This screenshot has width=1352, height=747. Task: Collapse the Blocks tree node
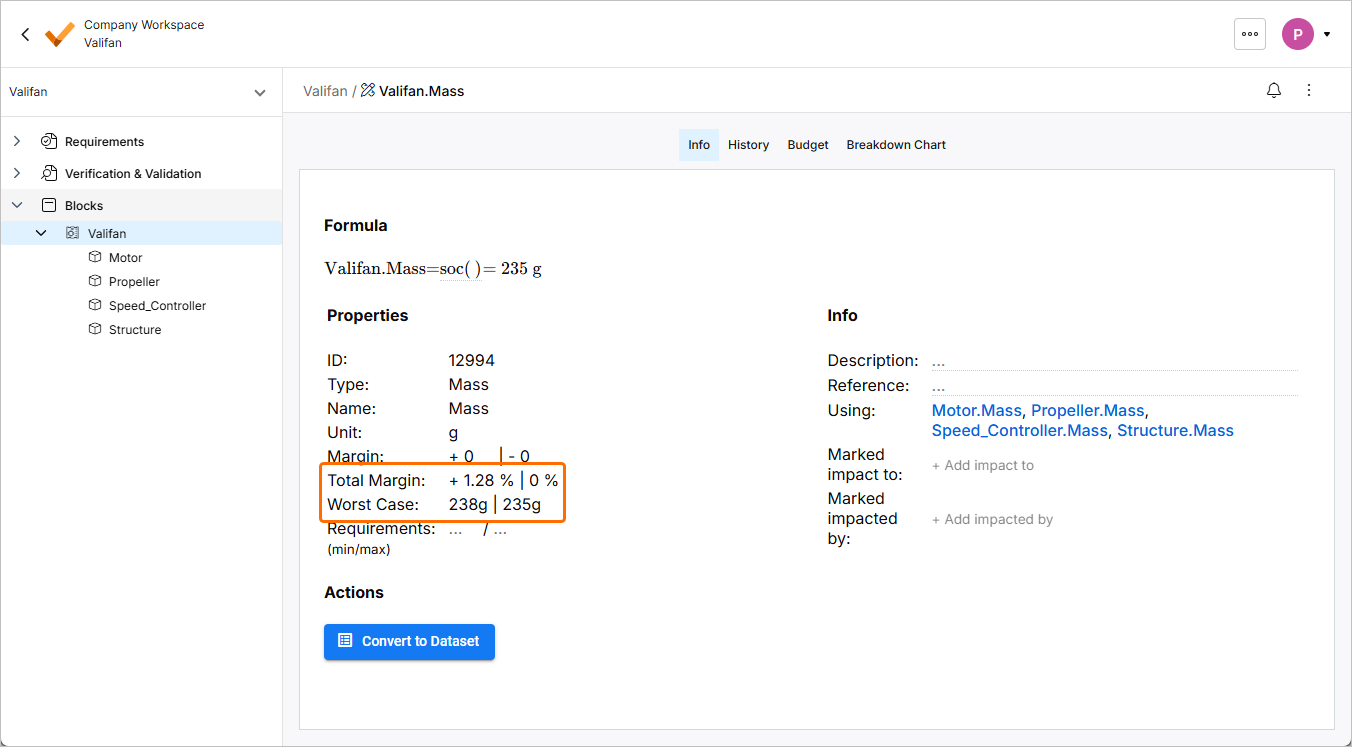point(17,206)
